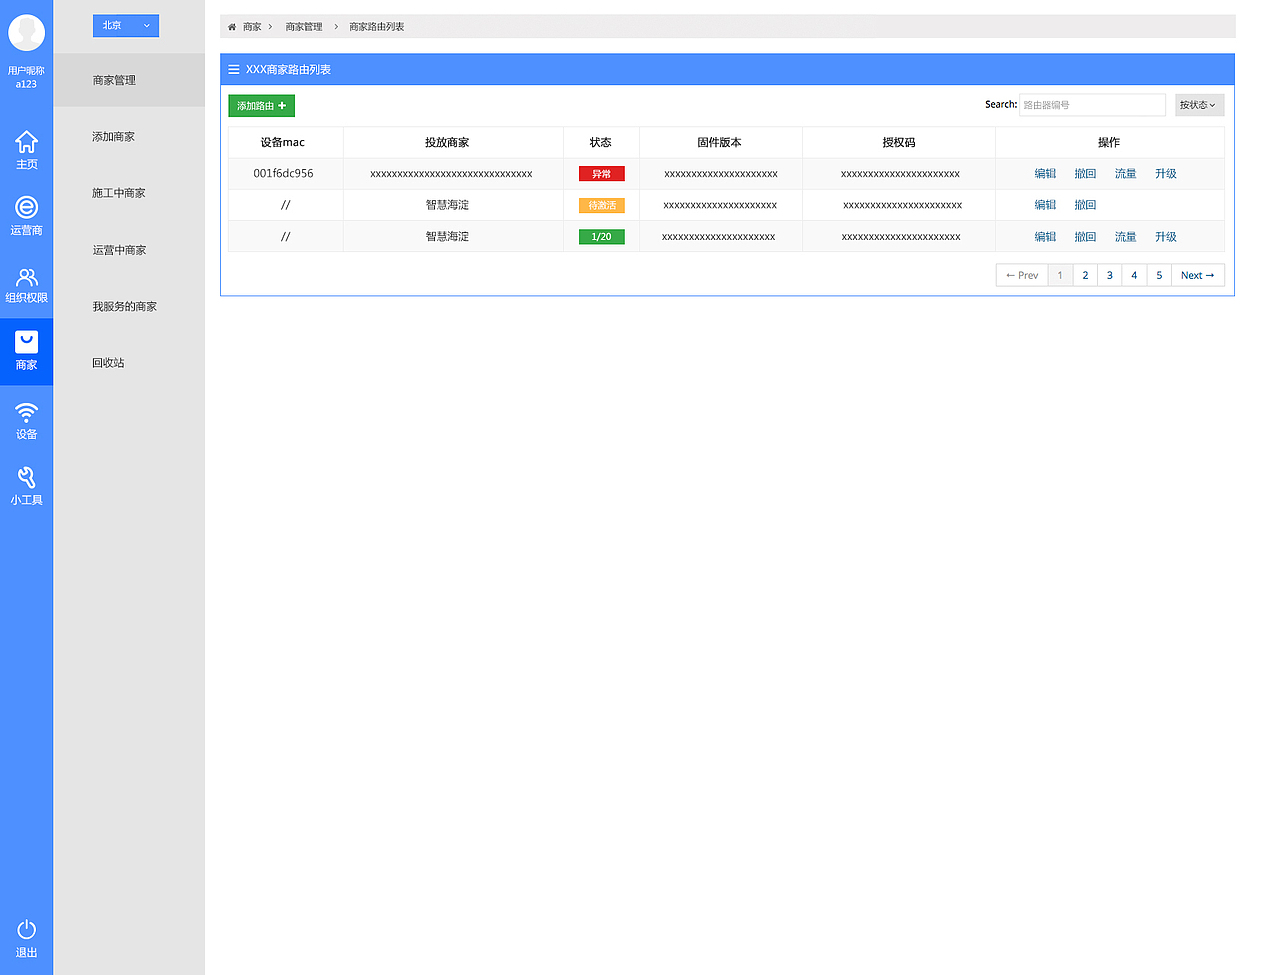Click the red 异常 status badge
1280x975 pixels.
[602, 174]
